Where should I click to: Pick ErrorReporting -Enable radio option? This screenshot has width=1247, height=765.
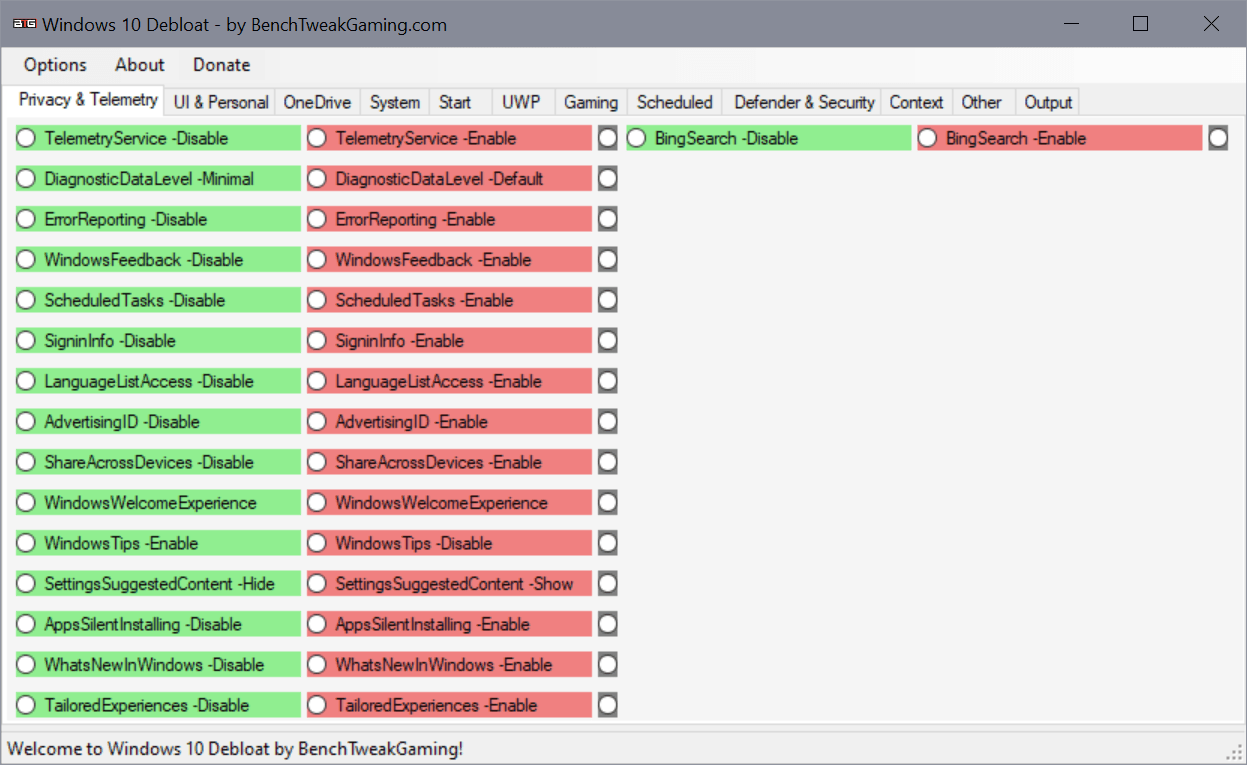(x=449, y=219)
